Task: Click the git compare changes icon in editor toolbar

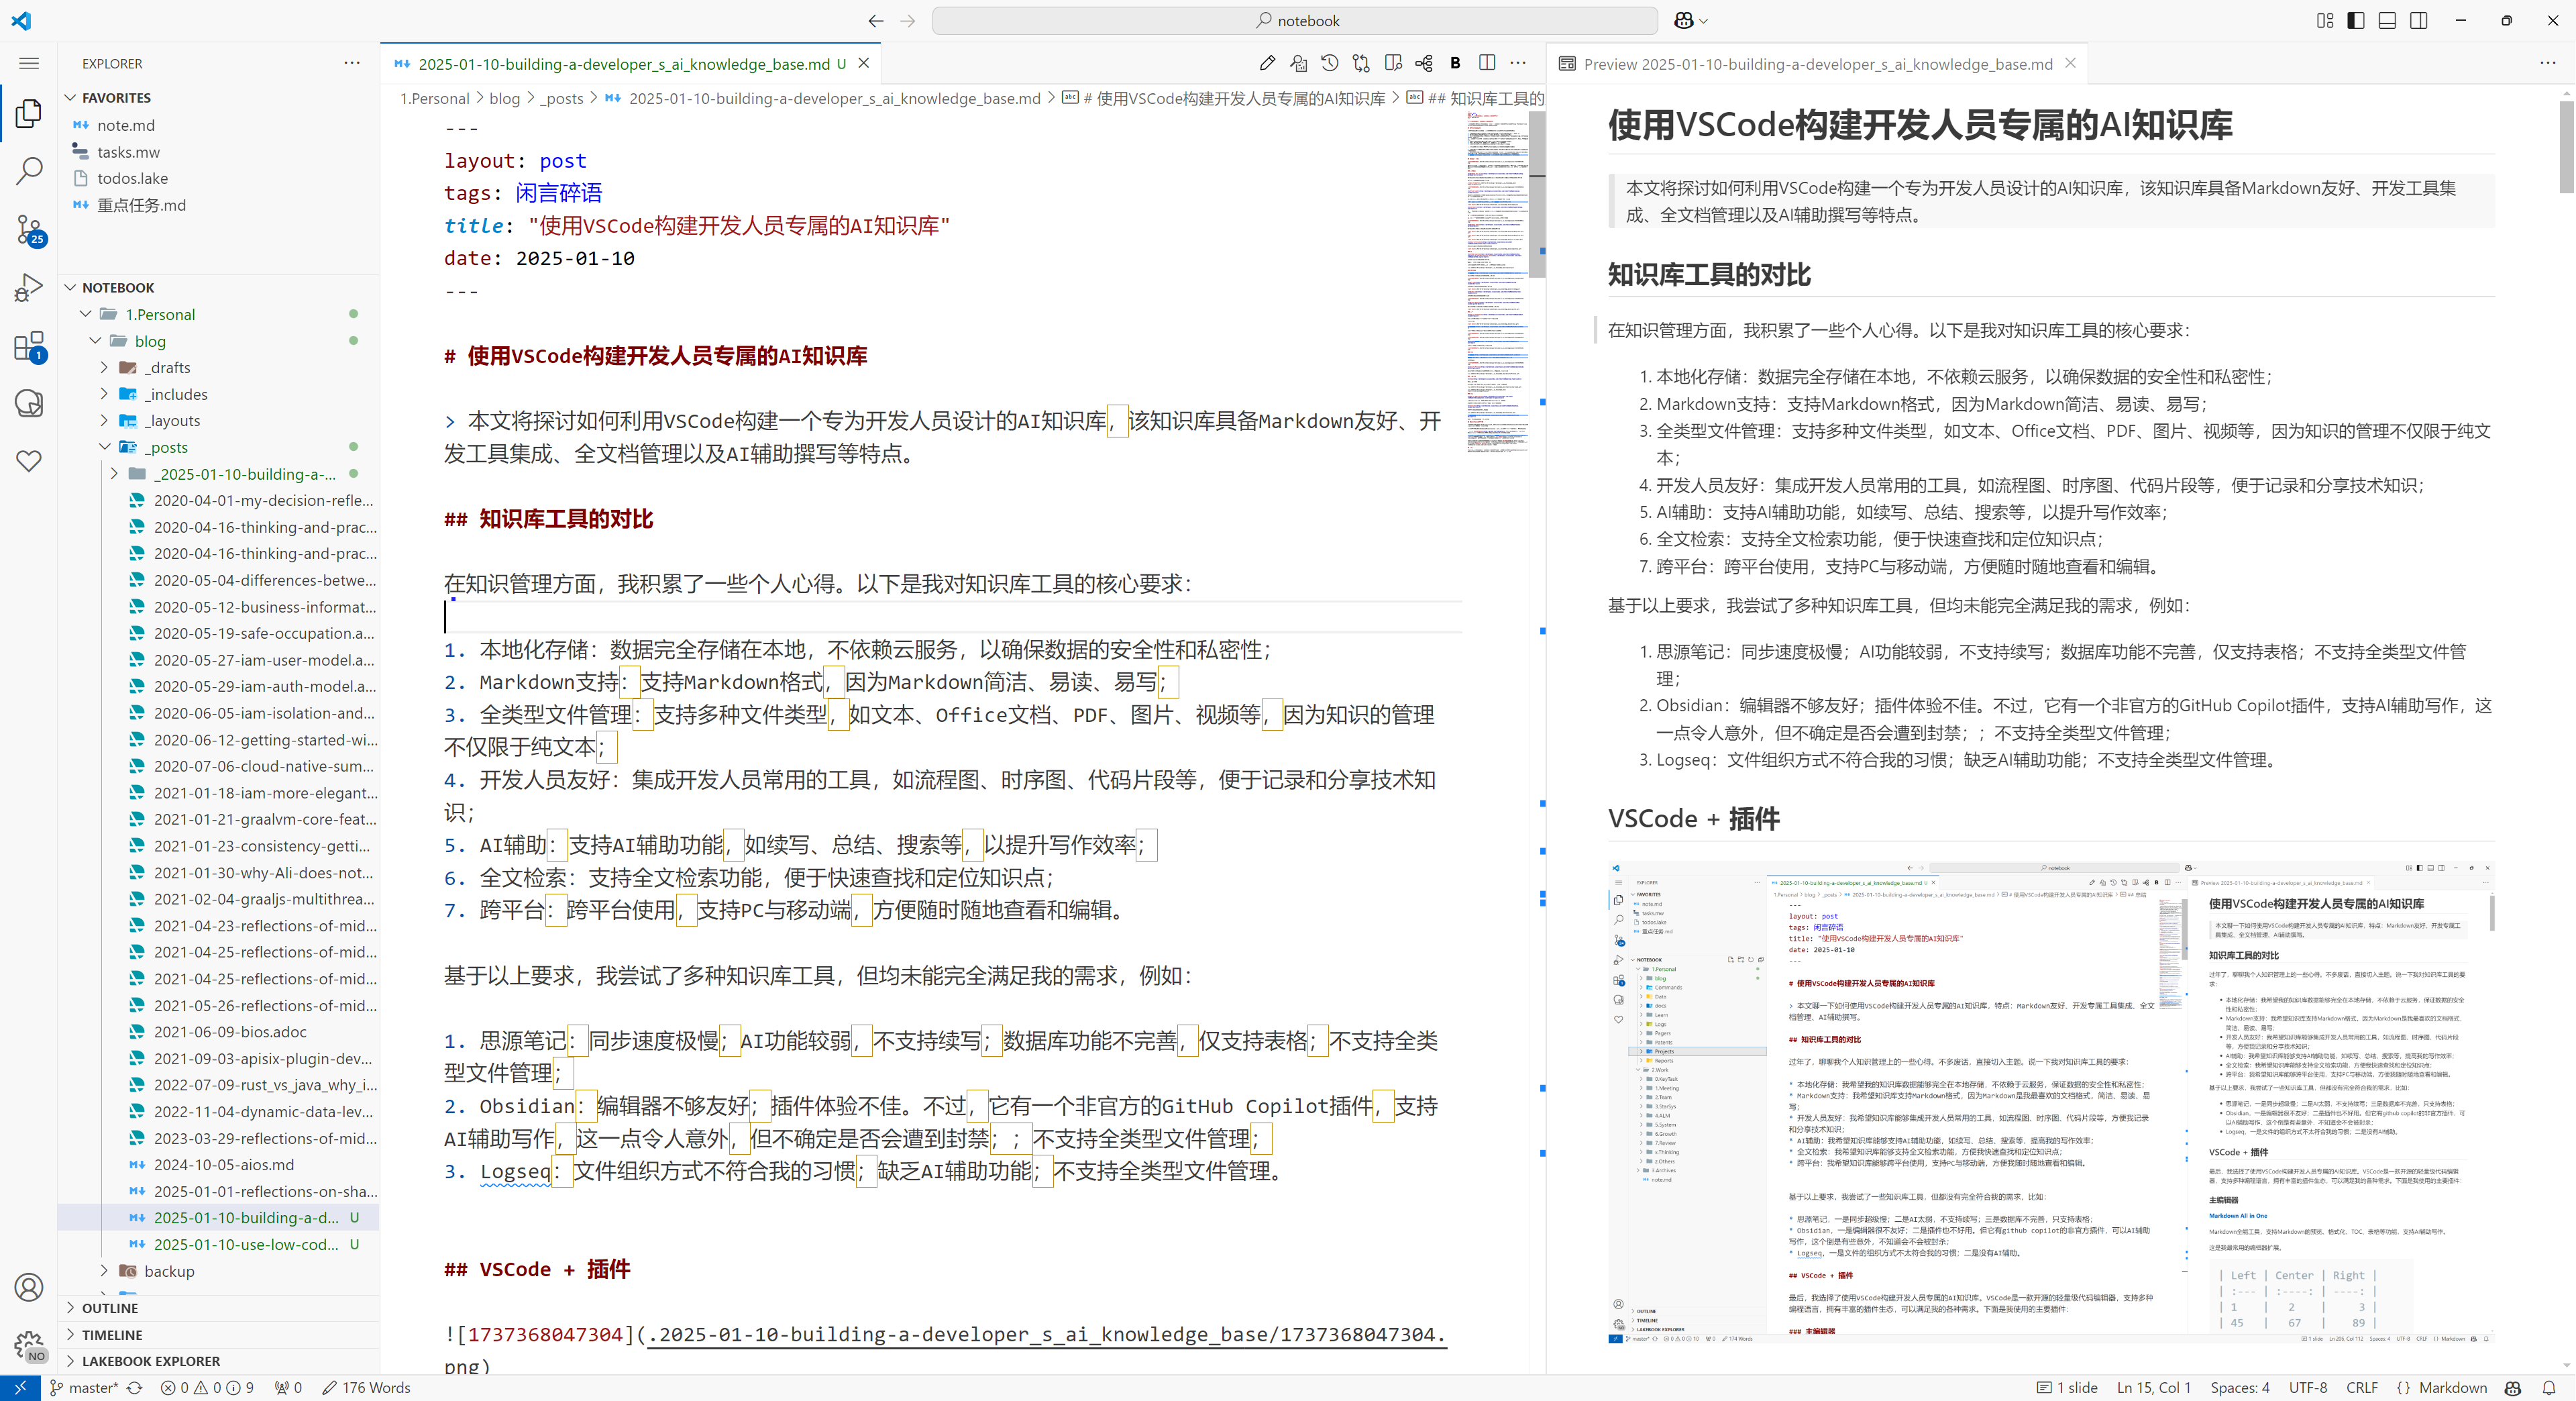Action: point(1361,63)
